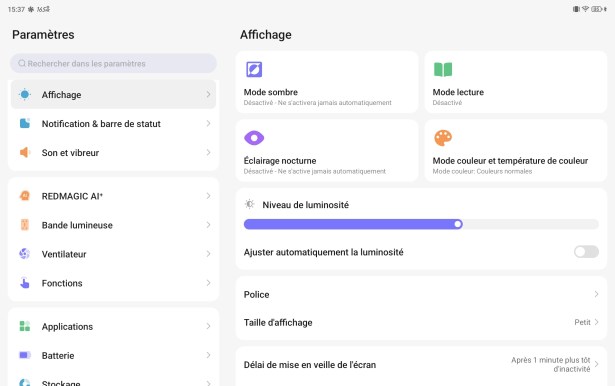Tap the vibrate mode status icon
Screen dimensions: 615x386
(576, 9)
